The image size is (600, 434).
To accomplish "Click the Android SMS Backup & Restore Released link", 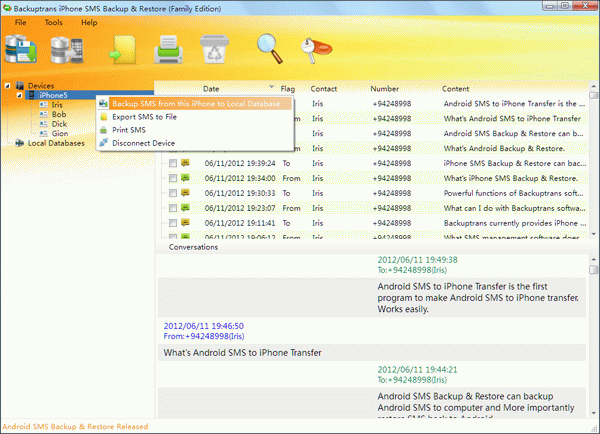I will pos(75,426).
